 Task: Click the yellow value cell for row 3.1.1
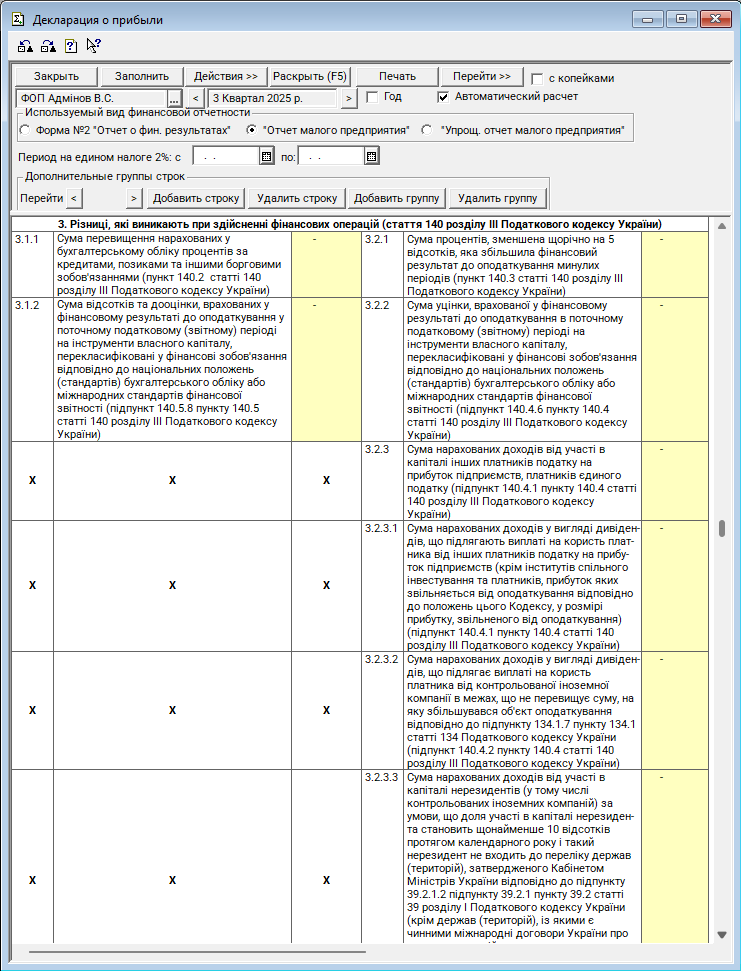coord(326,265)
